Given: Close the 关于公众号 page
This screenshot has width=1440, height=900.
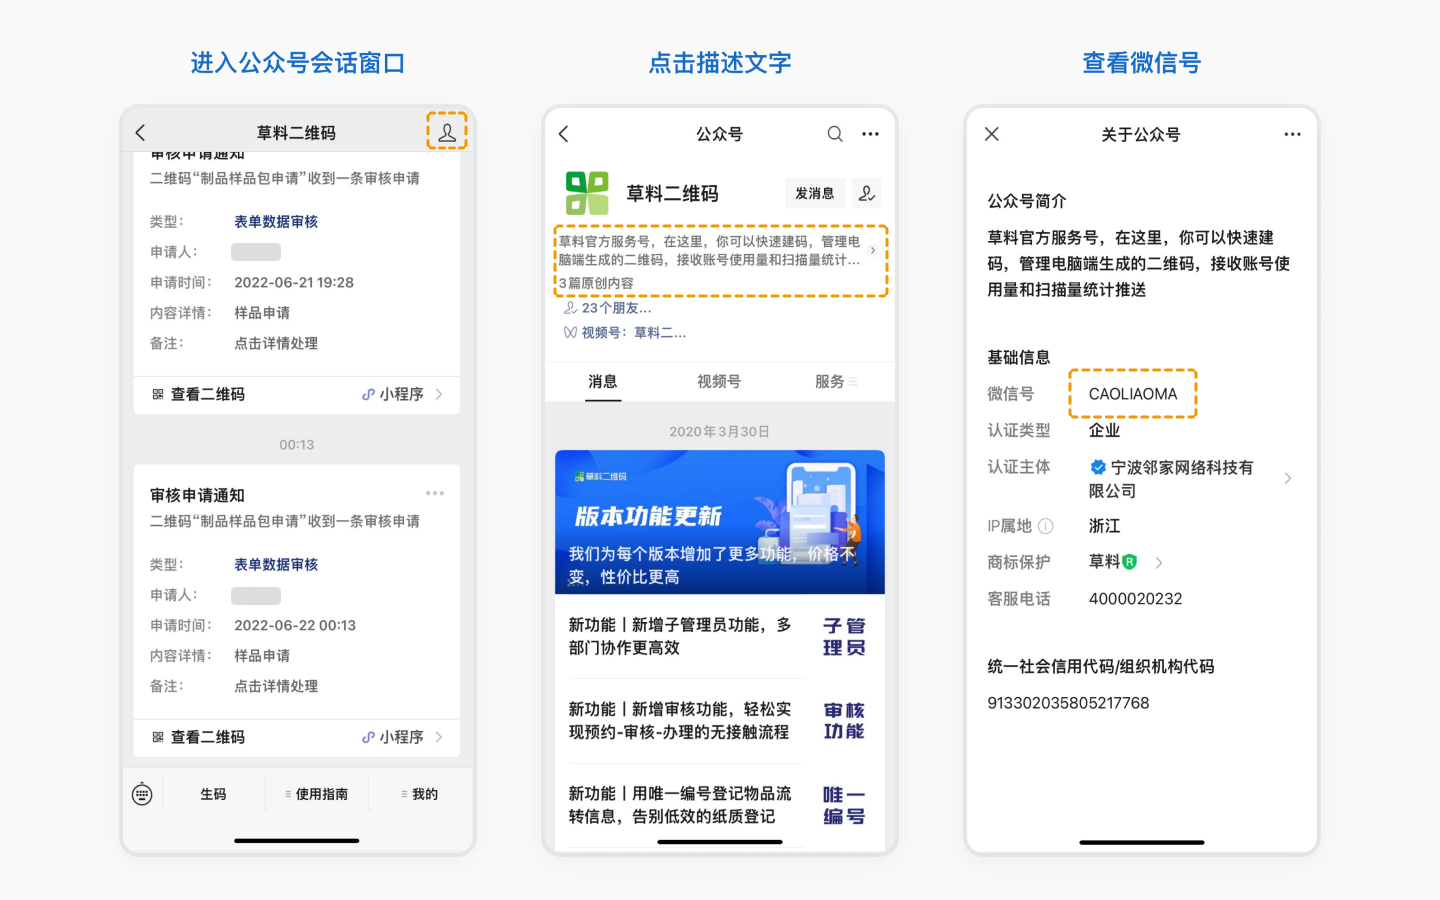Looking at the screenshot, I should (x=992, y=134).
